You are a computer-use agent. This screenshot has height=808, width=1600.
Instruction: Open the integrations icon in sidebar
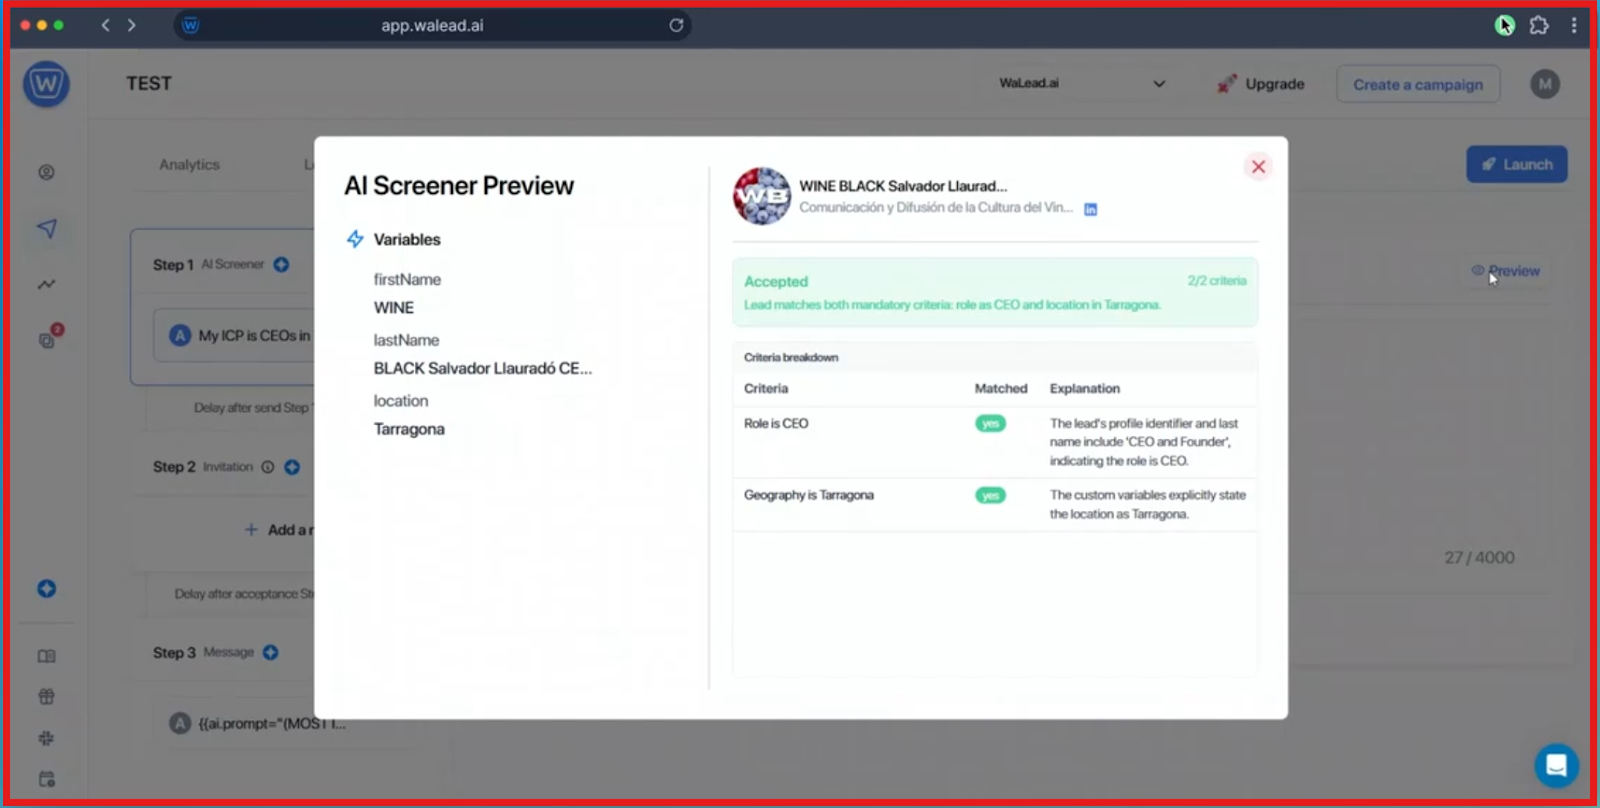click(47, 738)
